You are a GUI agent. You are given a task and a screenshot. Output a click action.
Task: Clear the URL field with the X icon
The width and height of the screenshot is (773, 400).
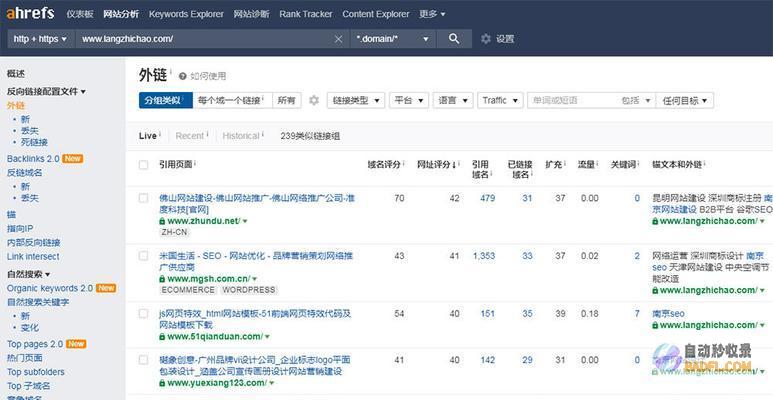(339, 39)
